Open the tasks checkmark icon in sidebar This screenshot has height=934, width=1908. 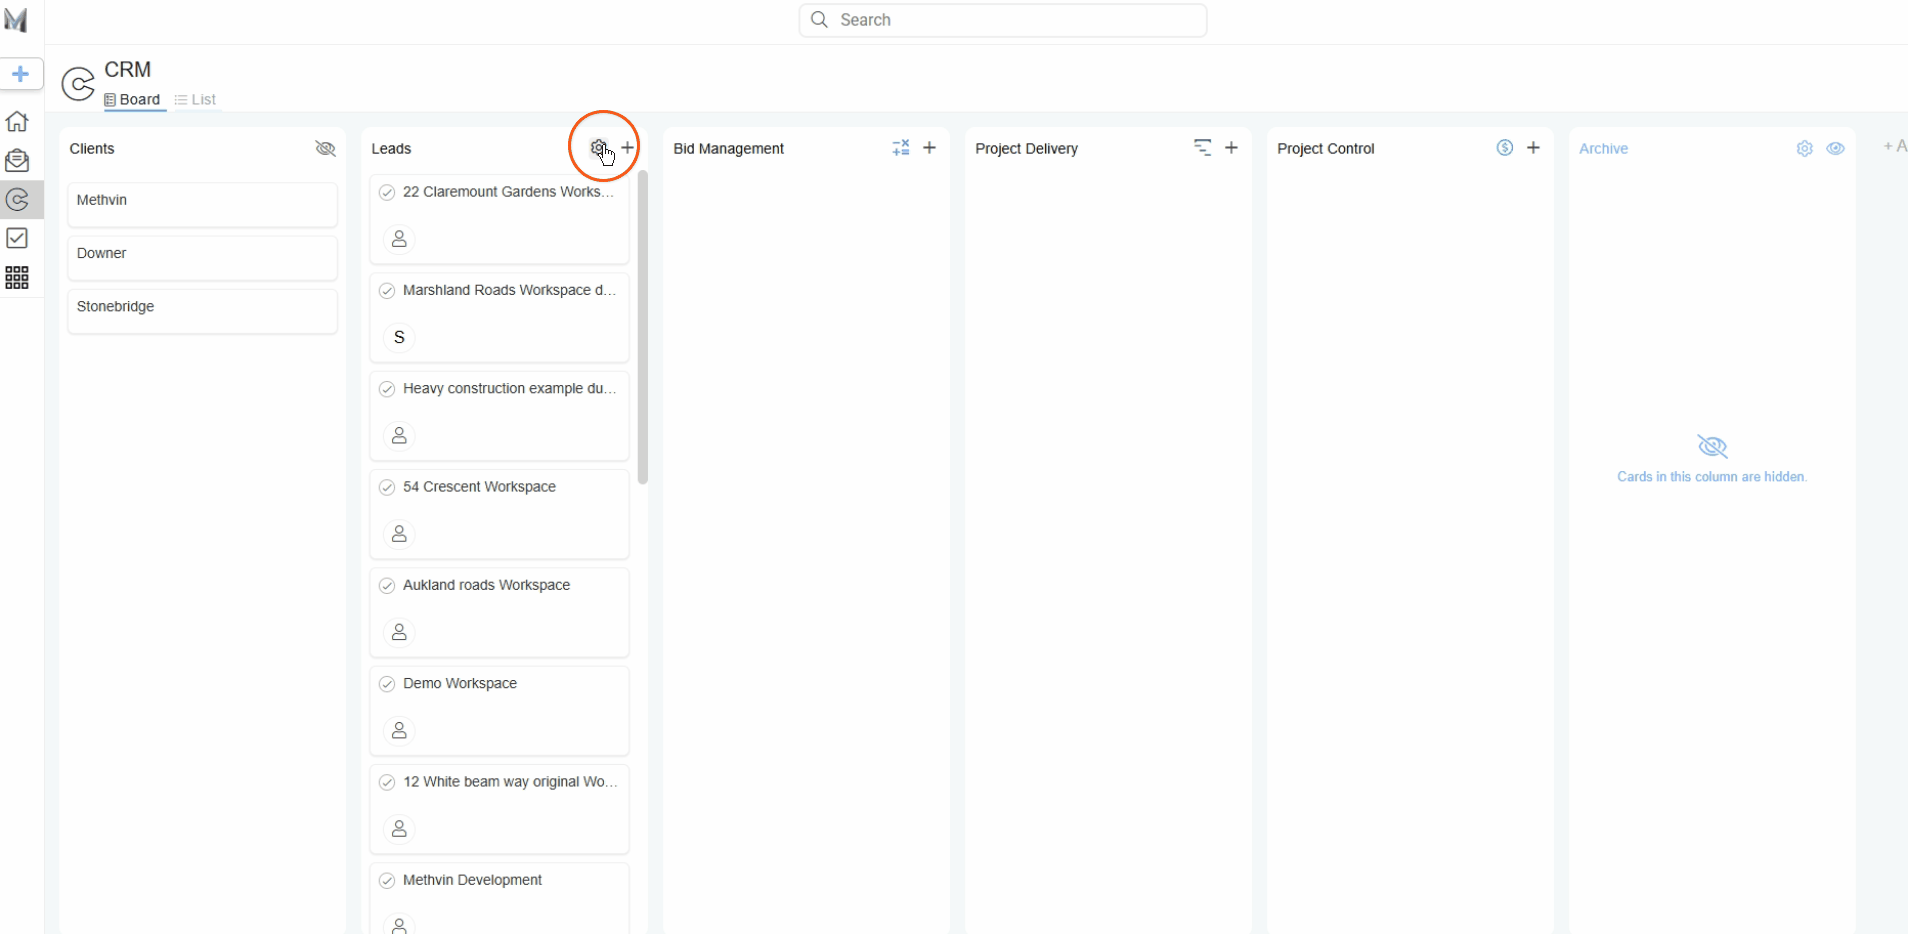tap(17, 238)
